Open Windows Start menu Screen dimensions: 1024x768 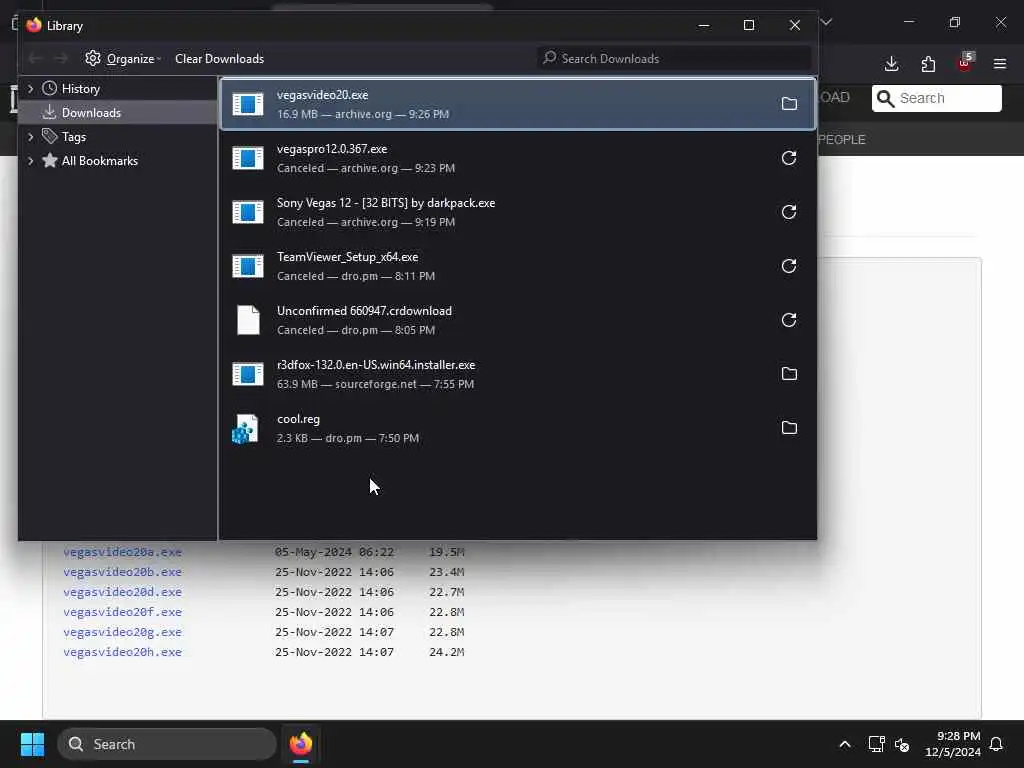click(32, 744)
